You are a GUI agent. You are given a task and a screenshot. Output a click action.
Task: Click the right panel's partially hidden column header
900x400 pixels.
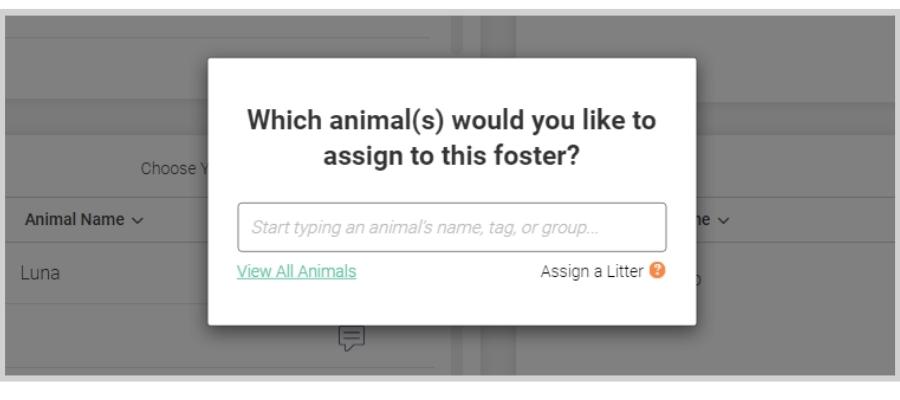click(x=705, y=220)
